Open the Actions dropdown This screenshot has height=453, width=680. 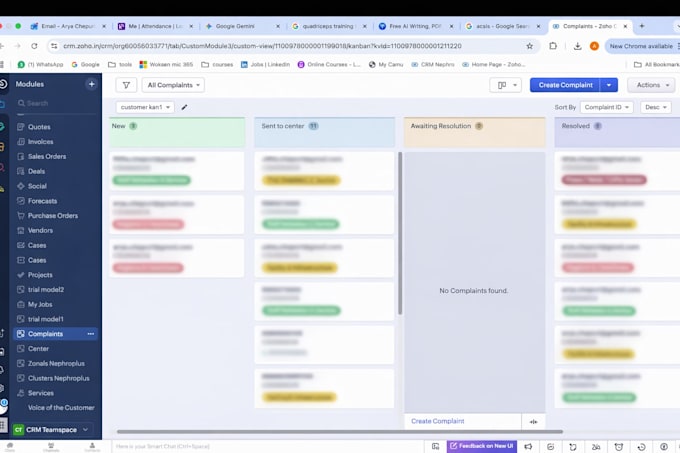(653, 85)
